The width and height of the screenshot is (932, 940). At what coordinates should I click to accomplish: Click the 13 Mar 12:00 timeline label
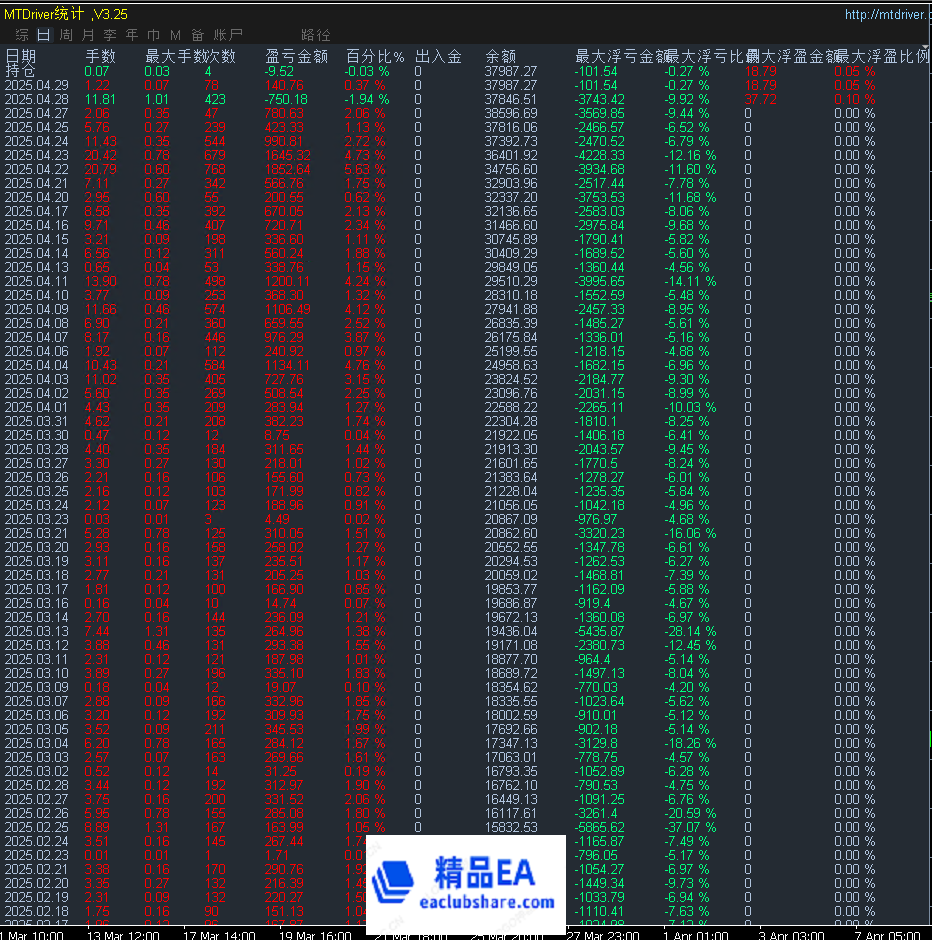click(124, 935)
